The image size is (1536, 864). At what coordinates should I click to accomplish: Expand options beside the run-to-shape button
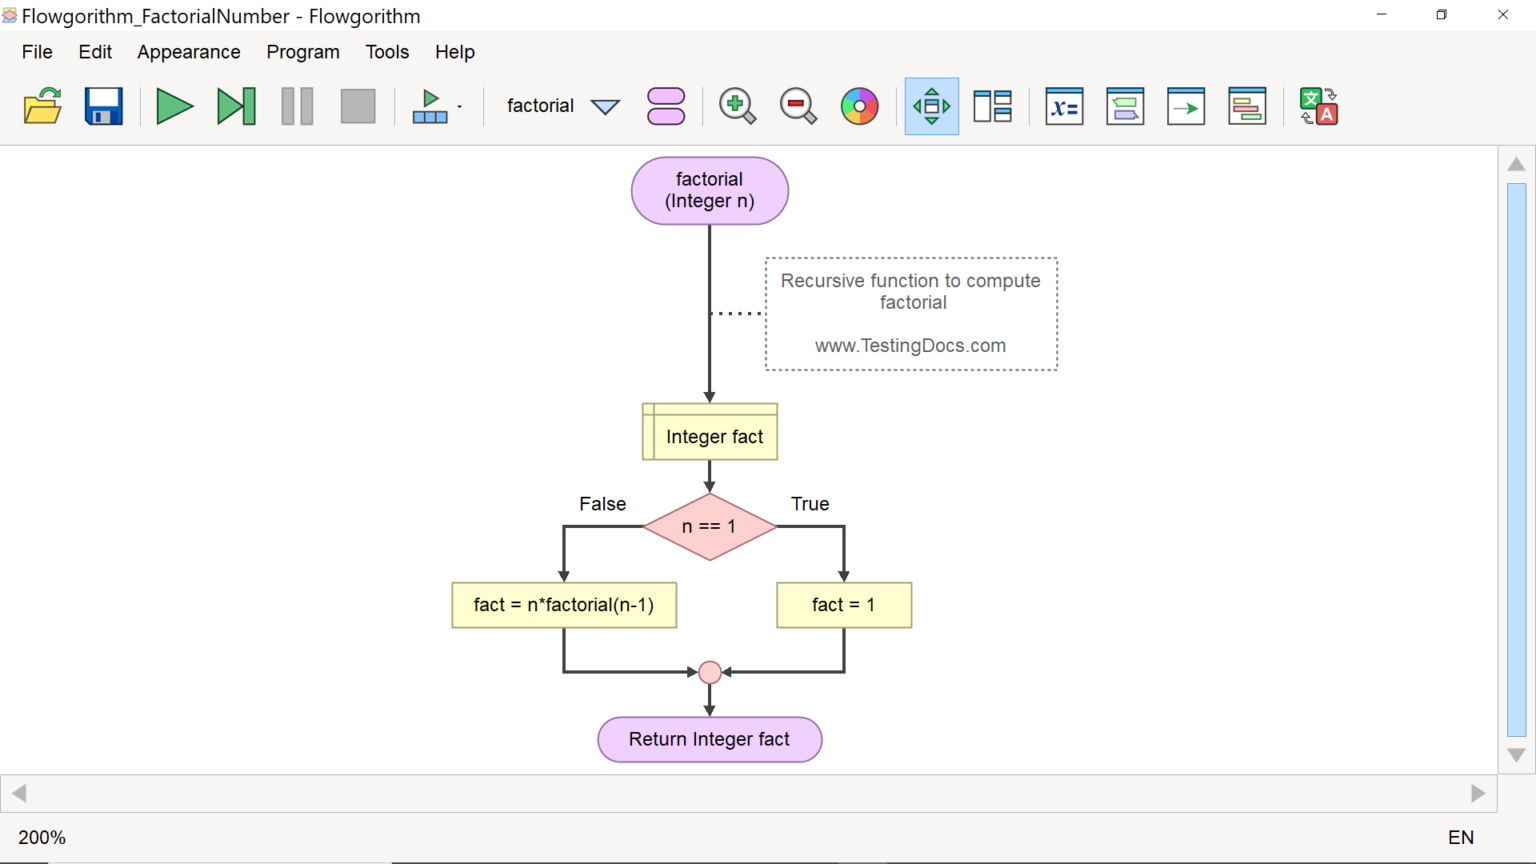click(458, 105)
